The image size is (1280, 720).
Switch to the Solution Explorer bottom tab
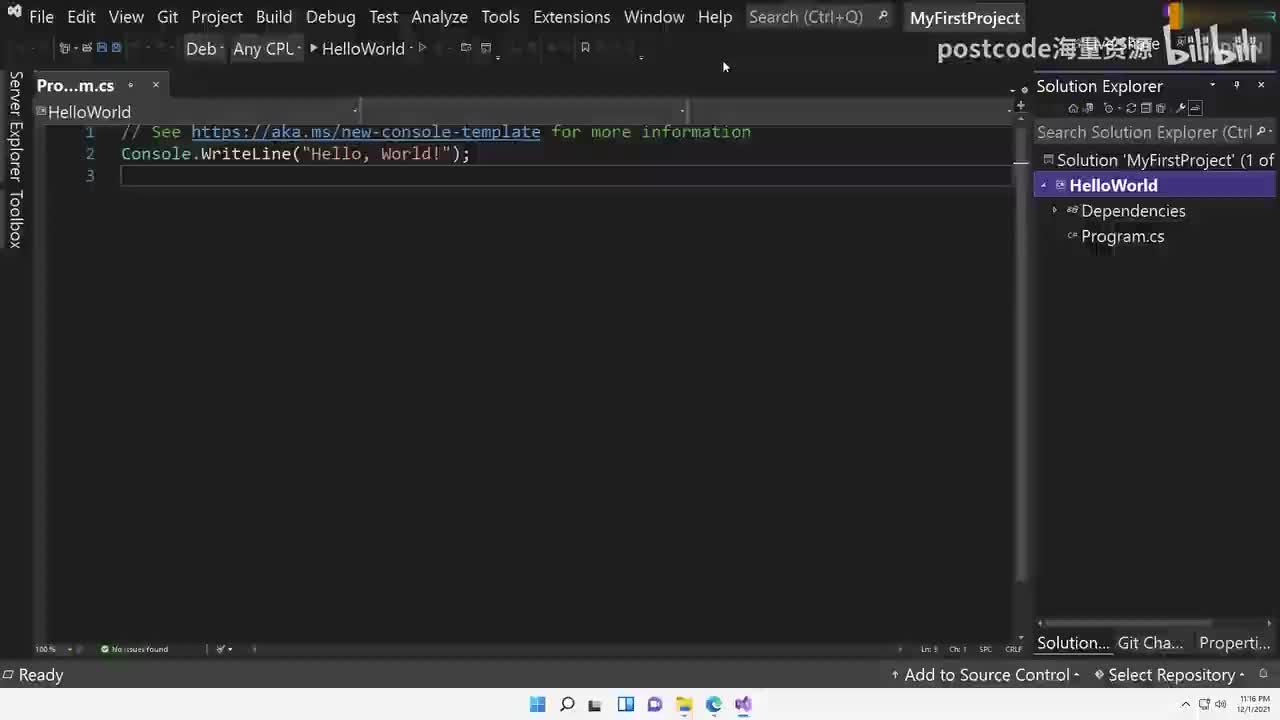tap(1073, 643)
